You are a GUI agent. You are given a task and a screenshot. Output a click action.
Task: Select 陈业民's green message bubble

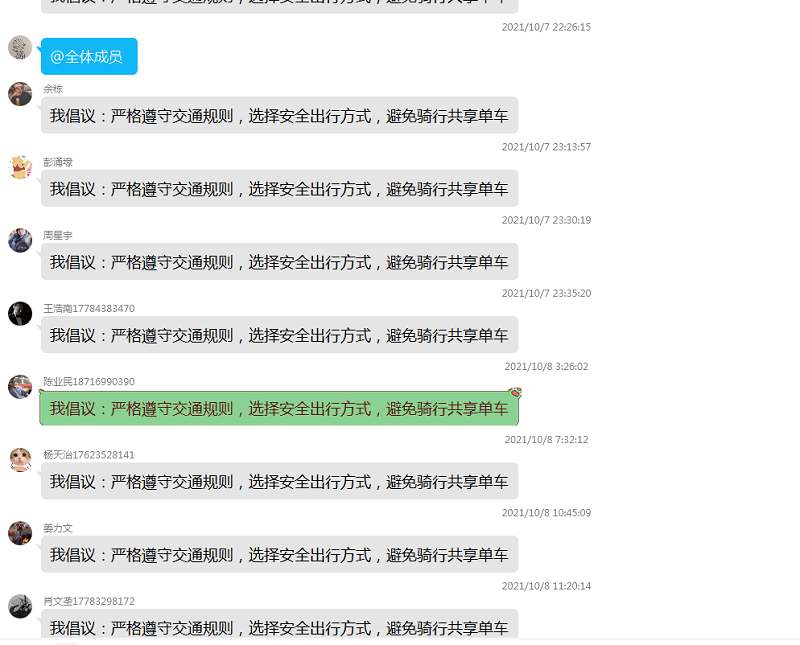tap(279, 409)
